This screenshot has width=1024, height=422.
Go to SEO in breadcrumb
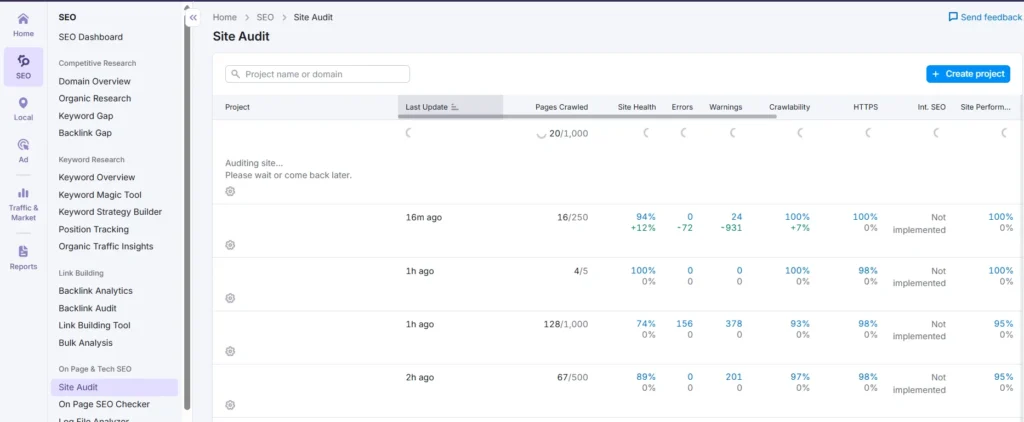(265, 18)
